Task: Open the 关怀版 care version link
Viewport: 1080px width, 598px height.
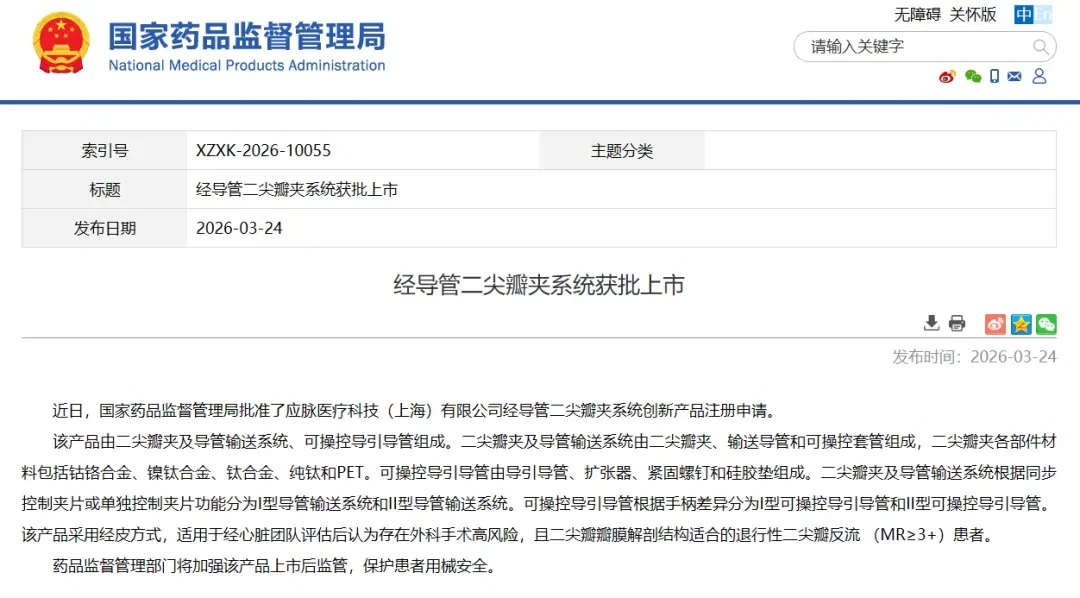Action: point(973,14)
